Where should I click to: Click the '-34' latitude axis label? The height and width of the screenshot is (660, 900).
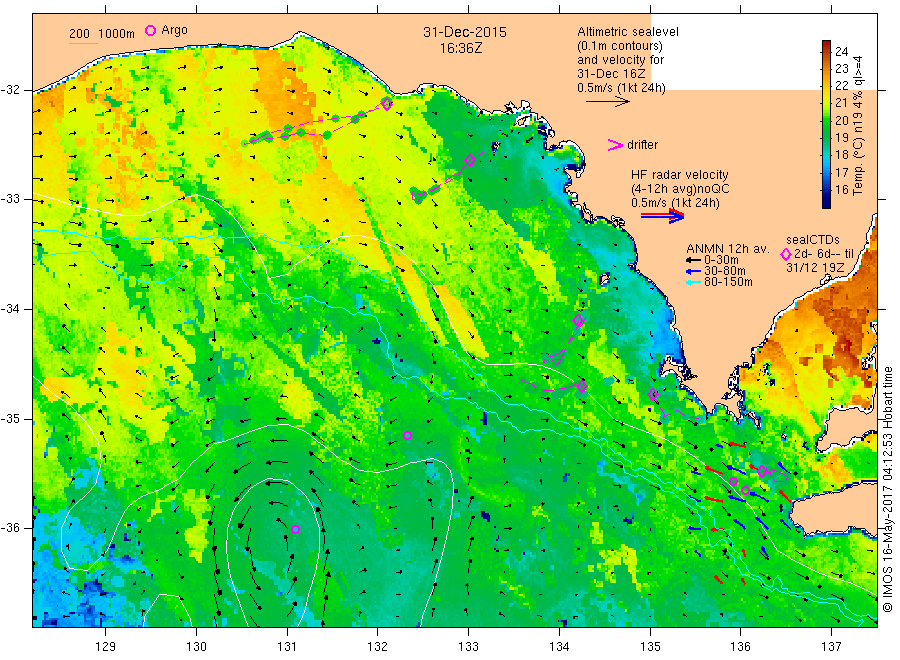(x=10, y=309)
